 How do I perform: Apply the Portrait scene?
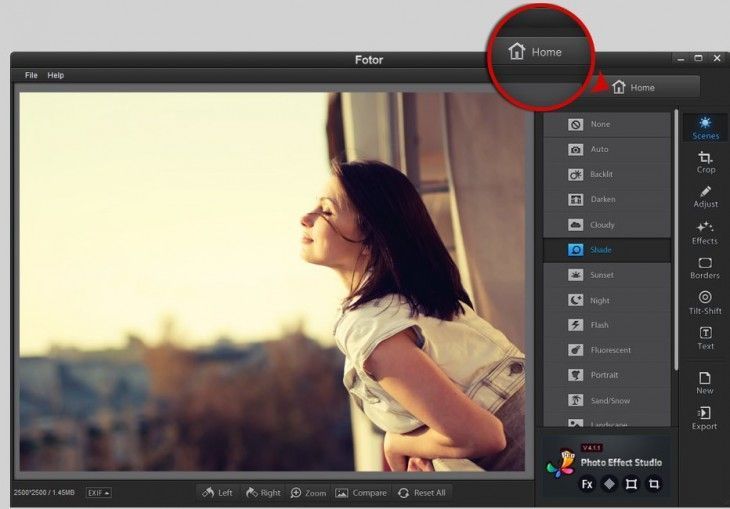607,375
